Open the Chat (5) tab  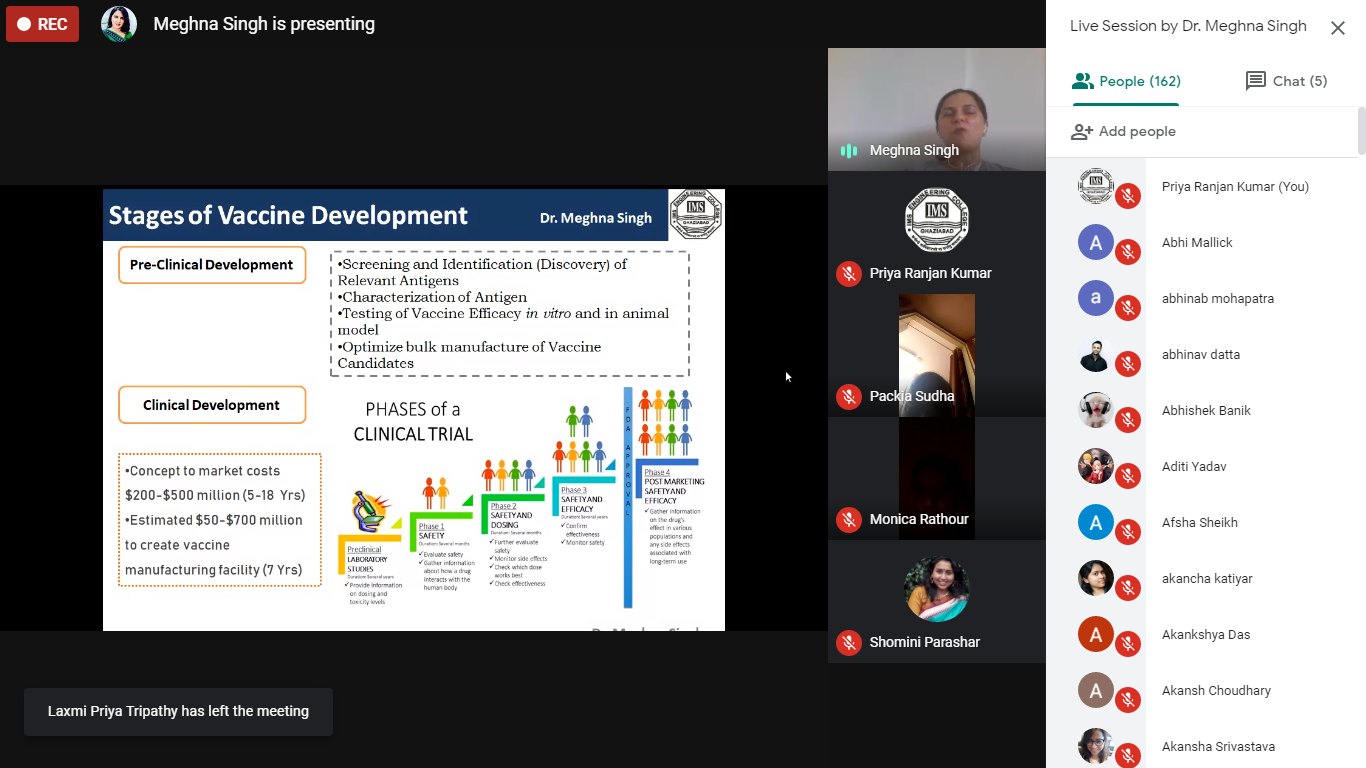pos(1286,81)
